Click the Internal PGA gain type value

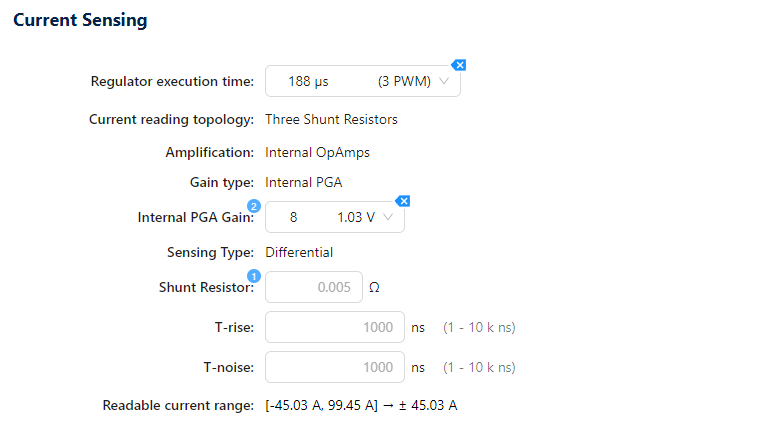coord(303,183)
